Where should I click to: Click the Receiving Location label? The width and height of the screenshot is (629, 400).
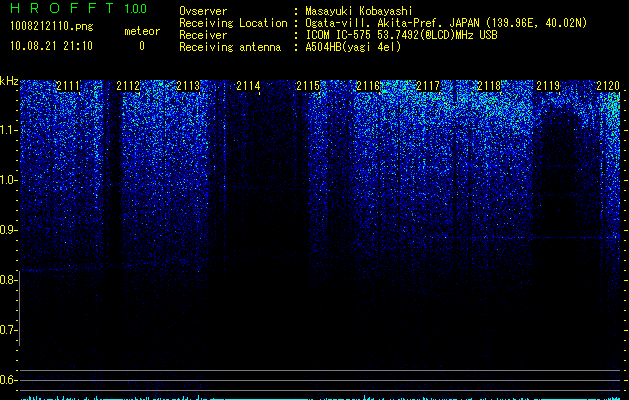coord(233,23)
